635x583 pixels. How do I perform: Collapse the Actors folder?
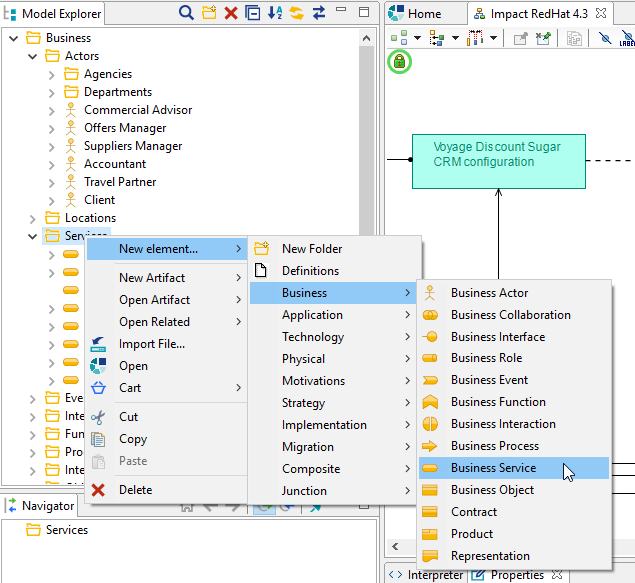point(32,56)
